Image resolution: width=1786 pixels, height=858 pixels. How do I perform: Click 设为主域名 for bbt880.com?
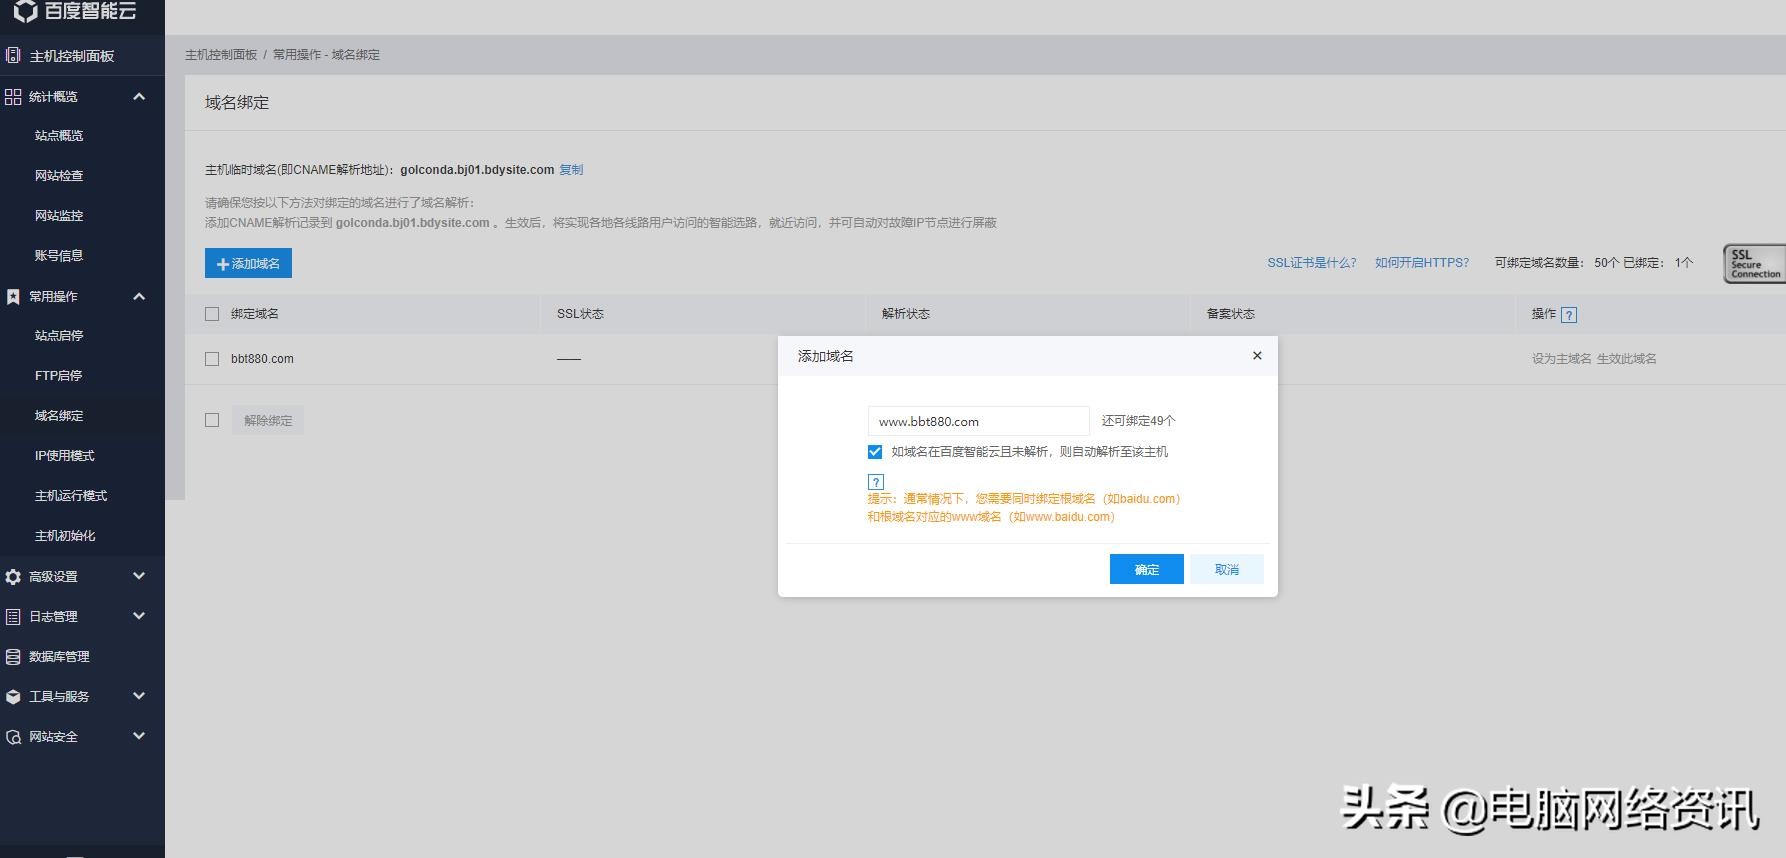coord(1561,359)
